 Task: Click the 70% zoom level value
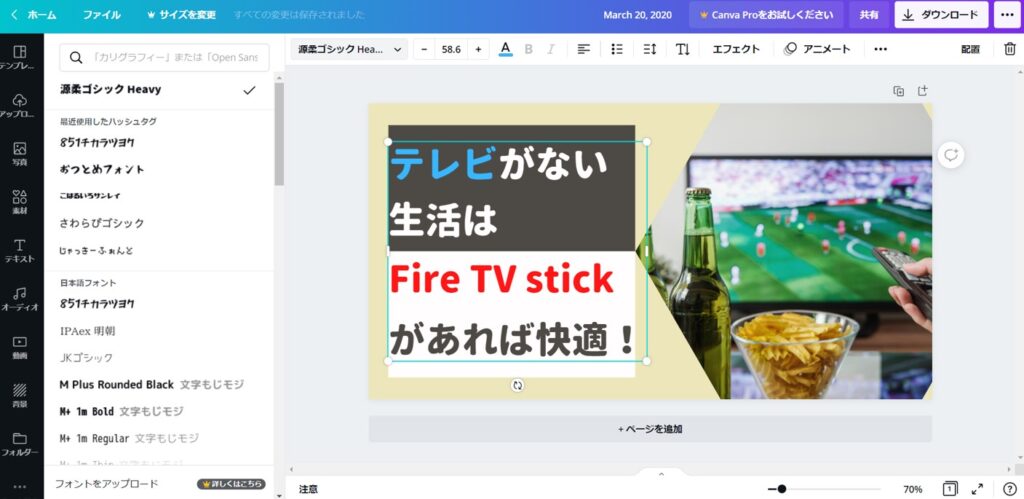click(x=912, y=489)
